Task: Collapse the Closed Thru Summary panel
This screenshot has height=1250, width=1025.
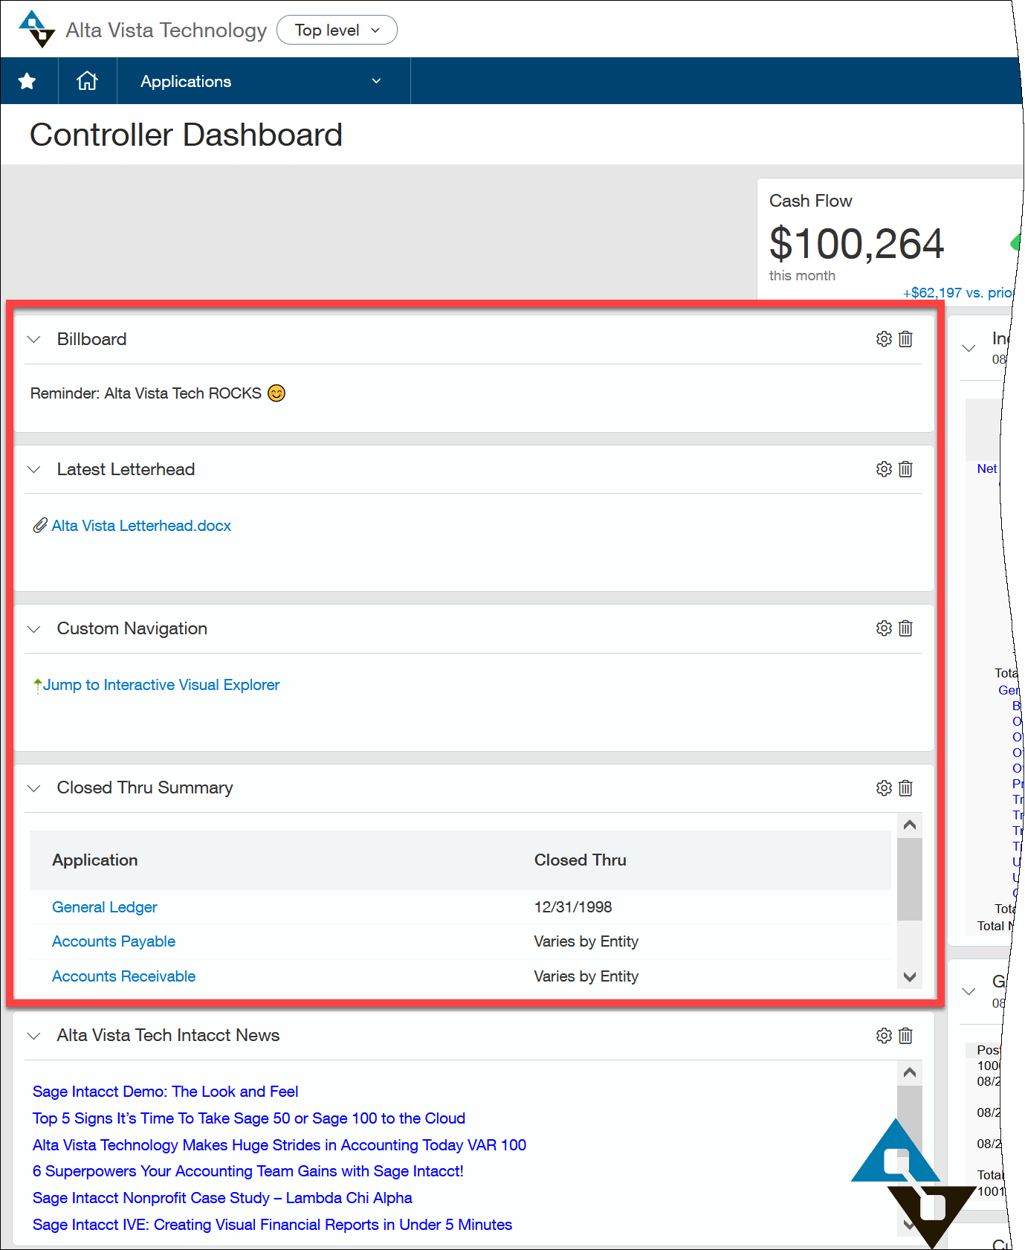Action: coord(34,788)
